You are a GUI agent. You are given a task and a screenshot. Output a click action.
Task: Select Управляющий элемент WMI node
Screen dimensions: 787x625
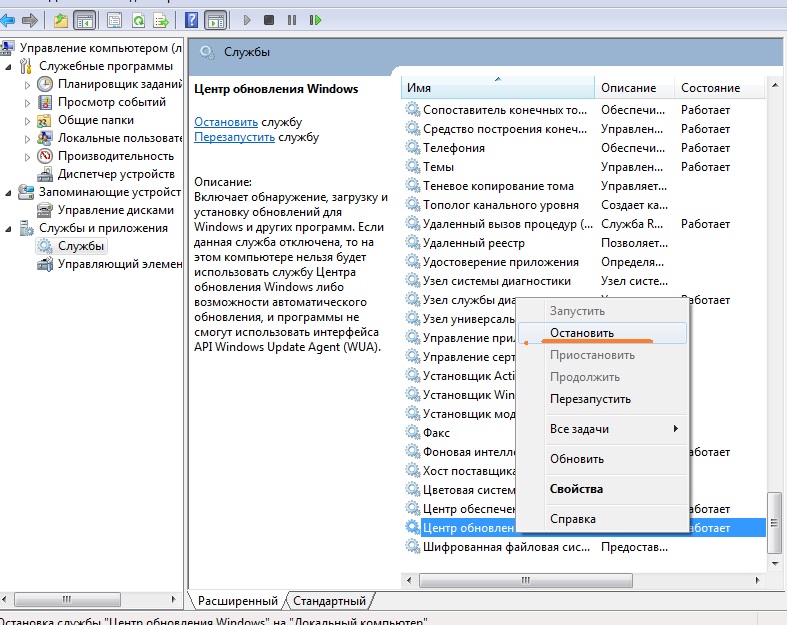[x=119, y=264]
